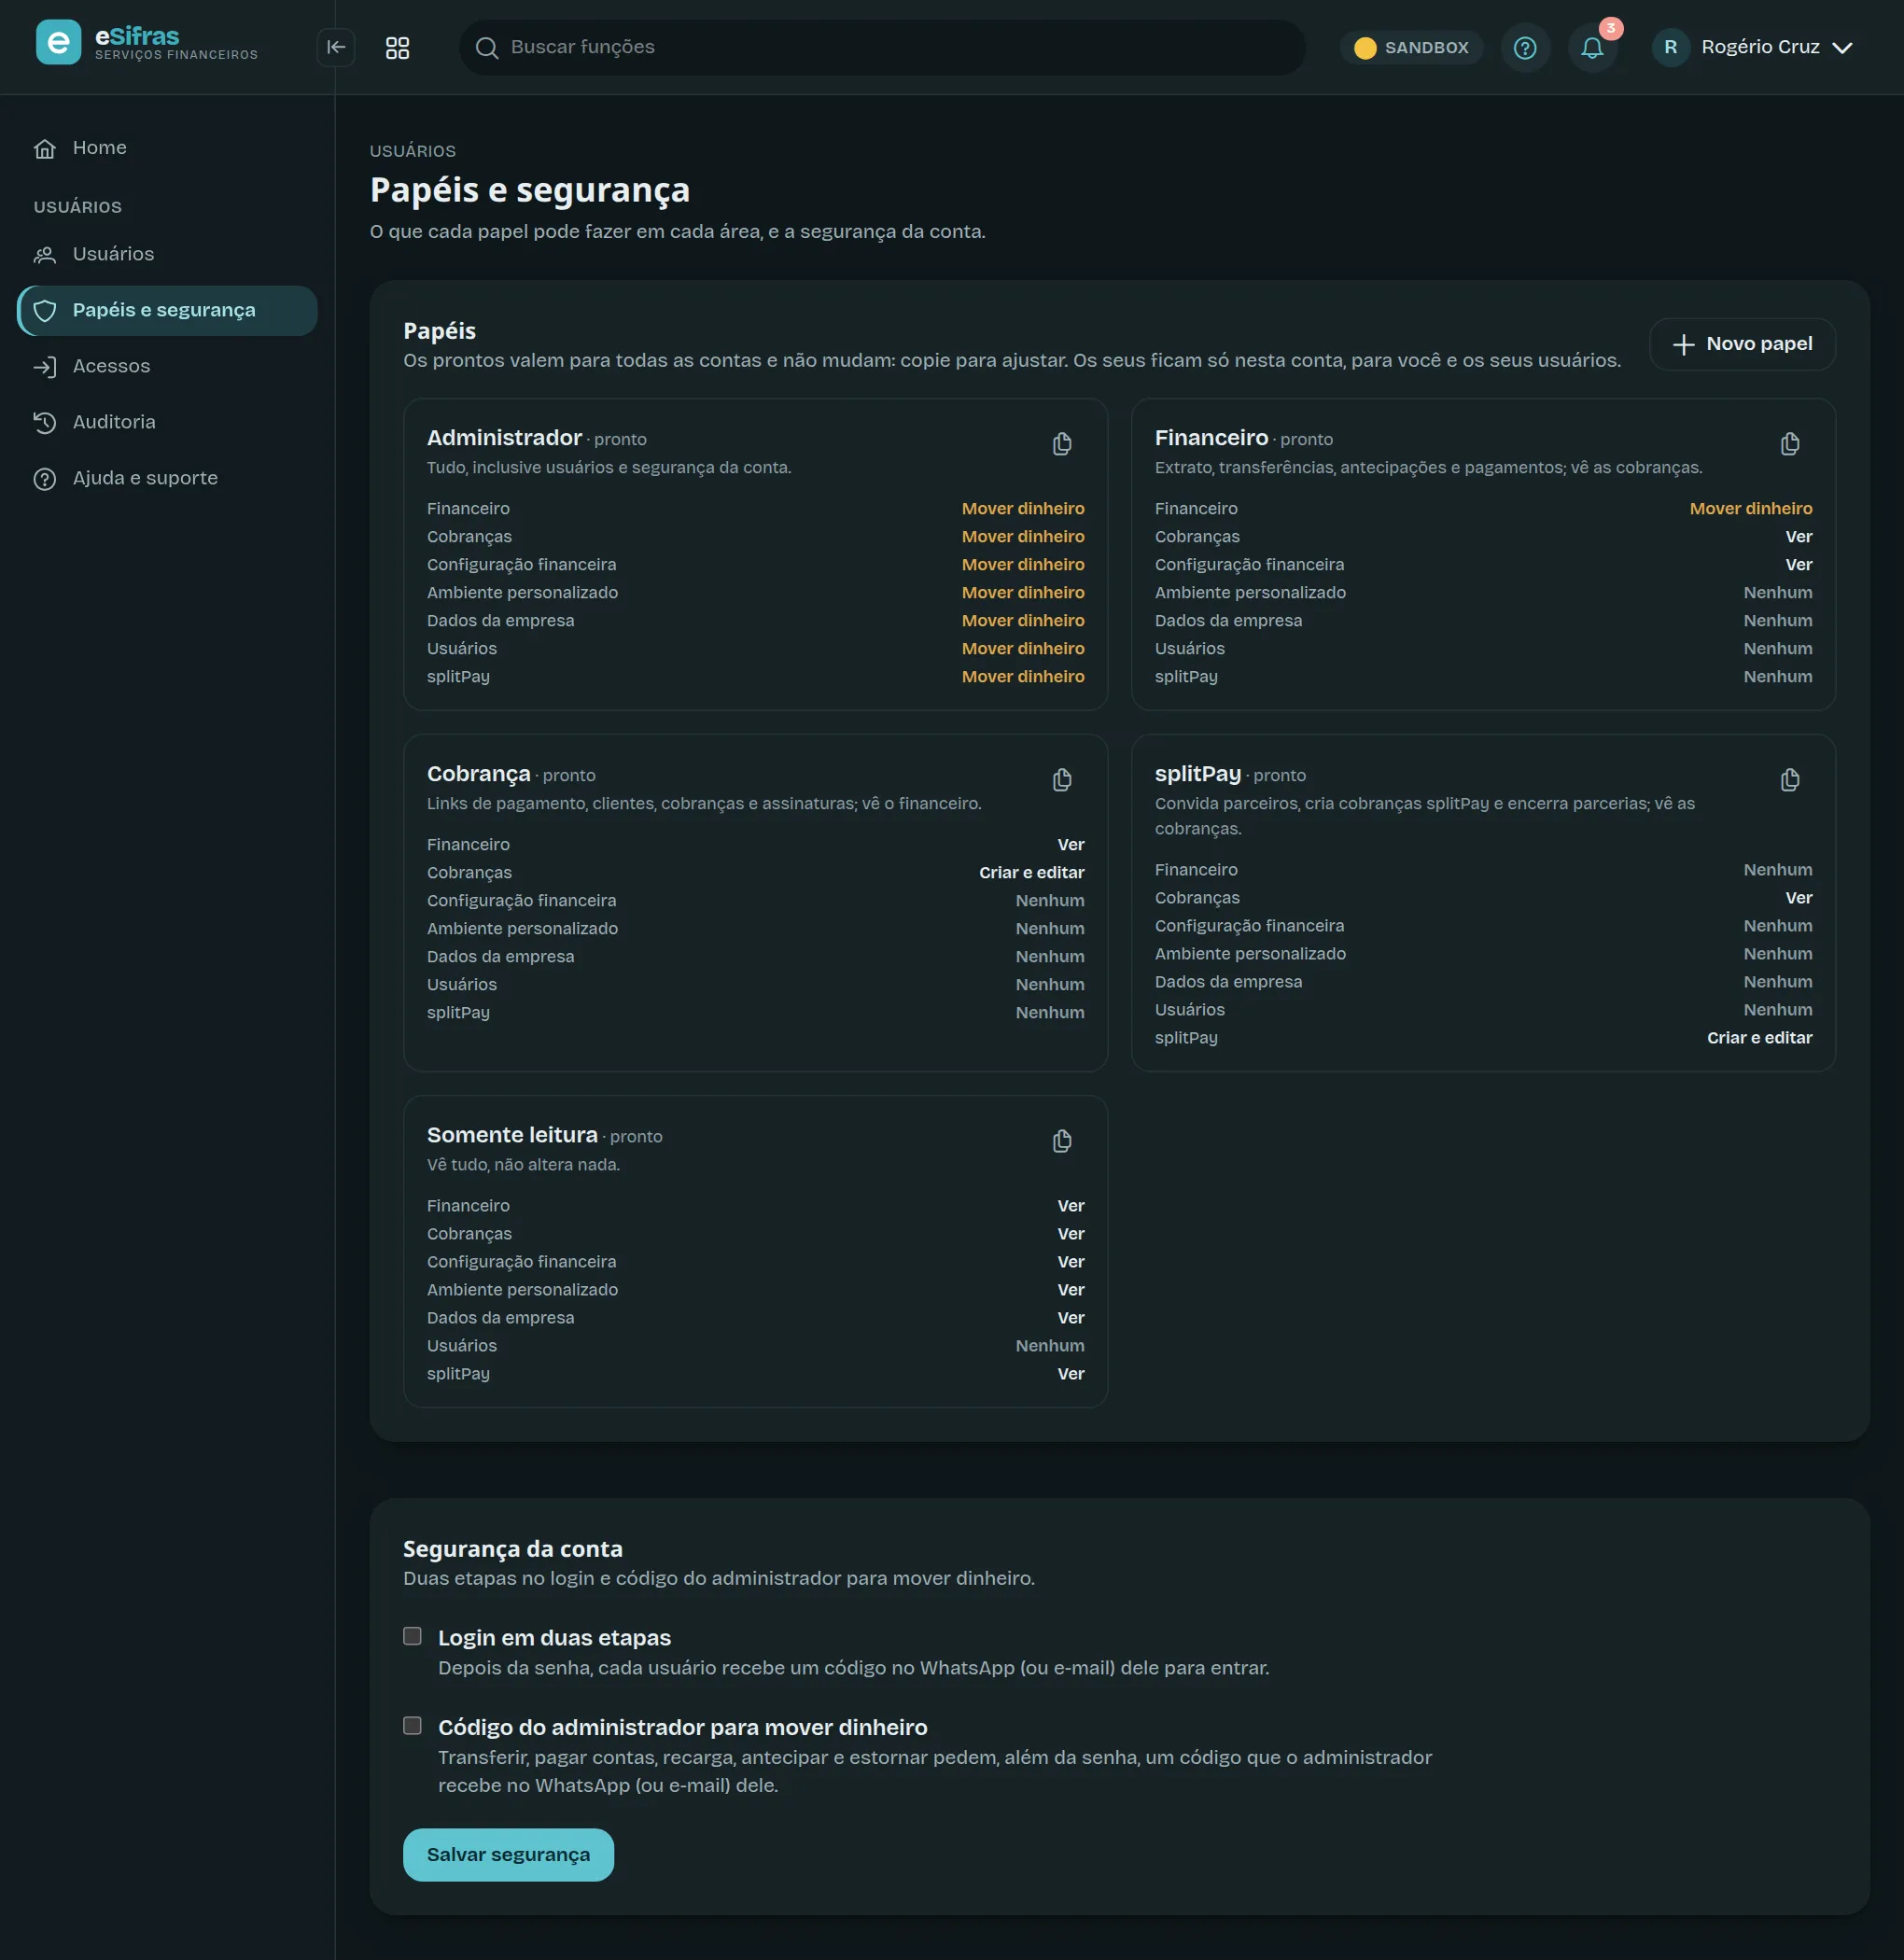Click the Segurança da conta heading
This screenshot has height=1960, width=1904.
point(513,1548)
